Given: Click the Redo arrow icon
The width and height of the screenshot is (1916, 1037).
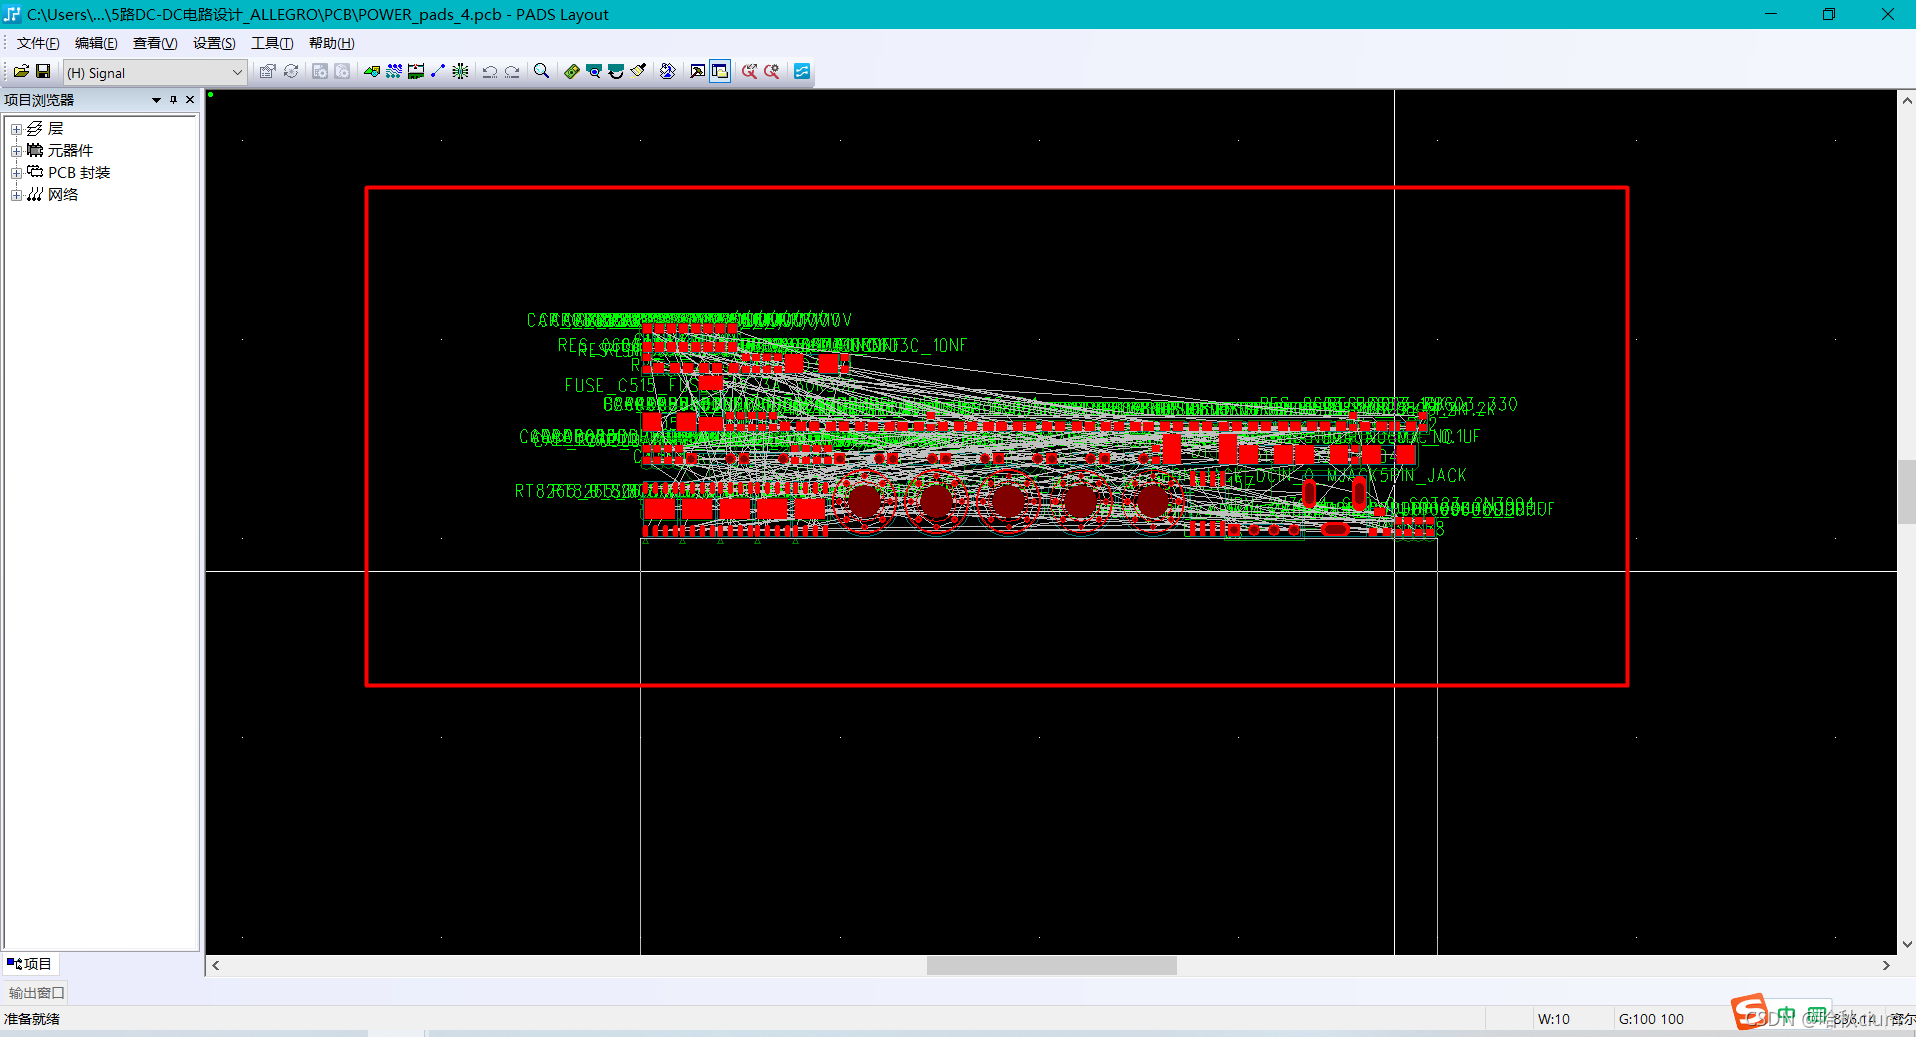Looking at the screenshot, I should click(512, 71).
